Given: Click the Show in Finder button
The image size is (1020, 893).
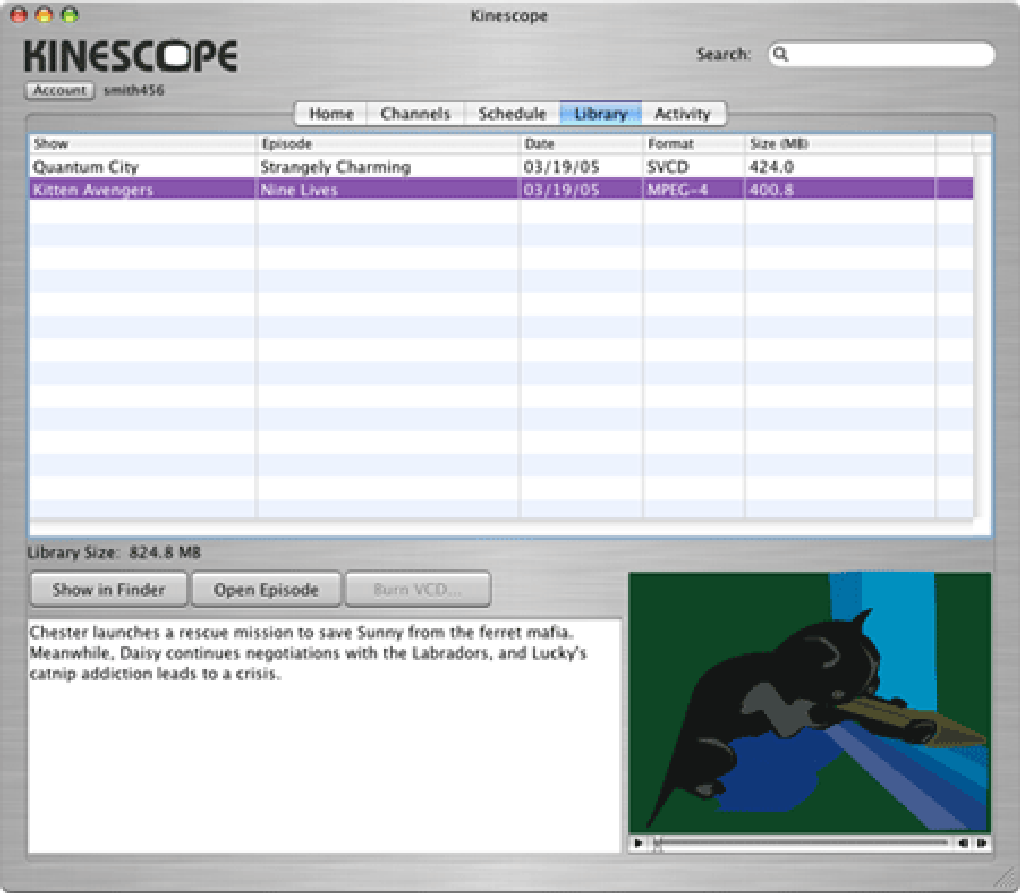Looking at the screenshot, I should 107,589.
